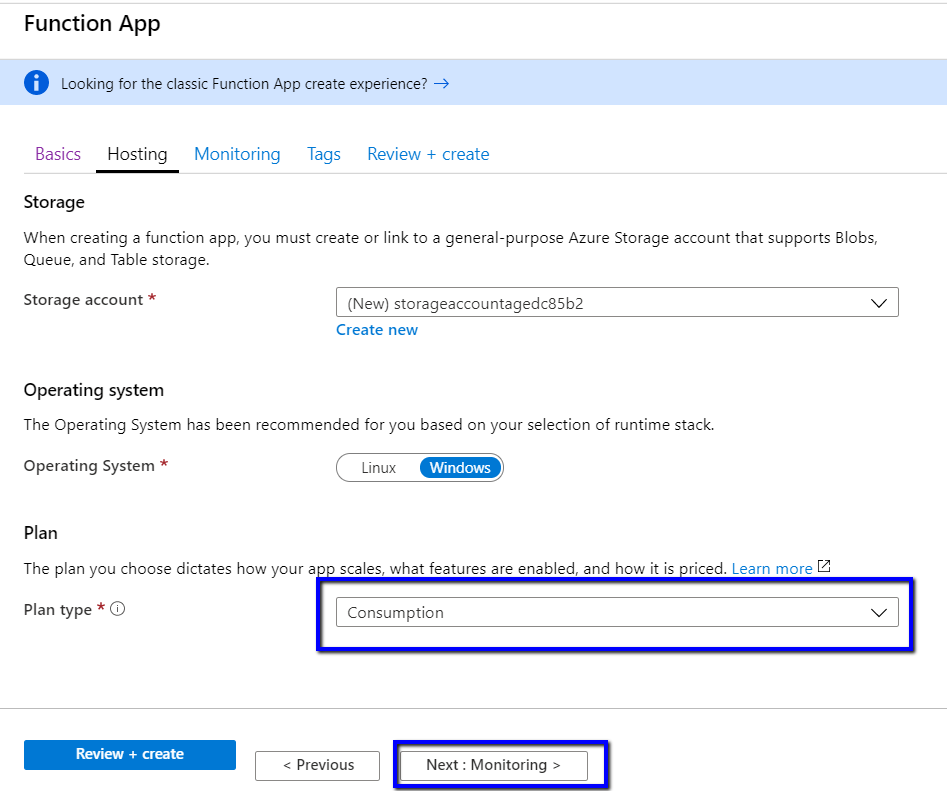
Task: Click the info icon next to Plan type
Action: point(118,609)
